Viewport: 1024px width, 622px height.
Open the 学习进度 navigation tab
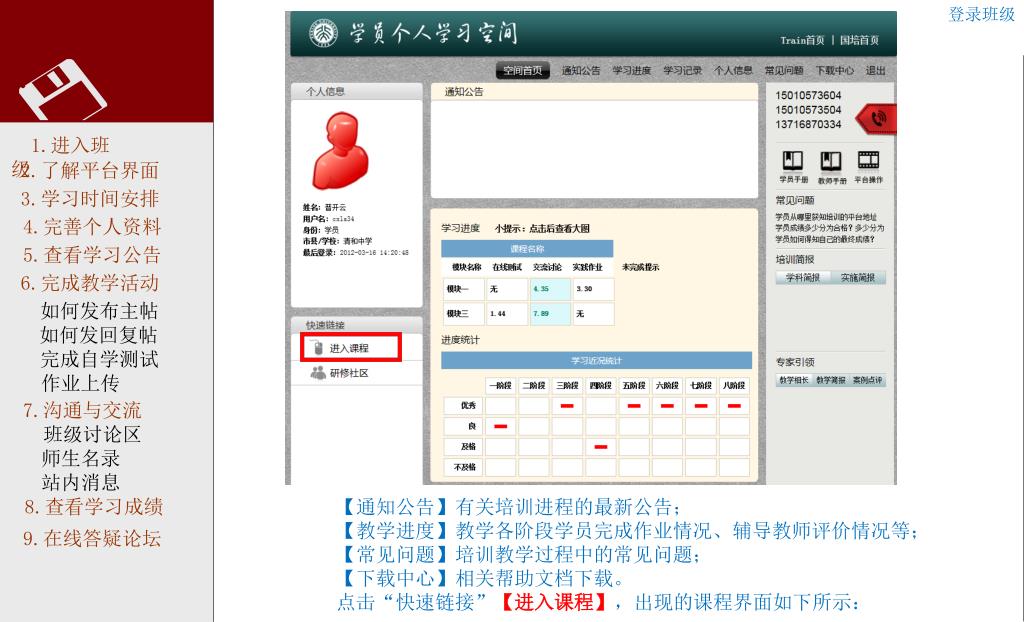632,71
